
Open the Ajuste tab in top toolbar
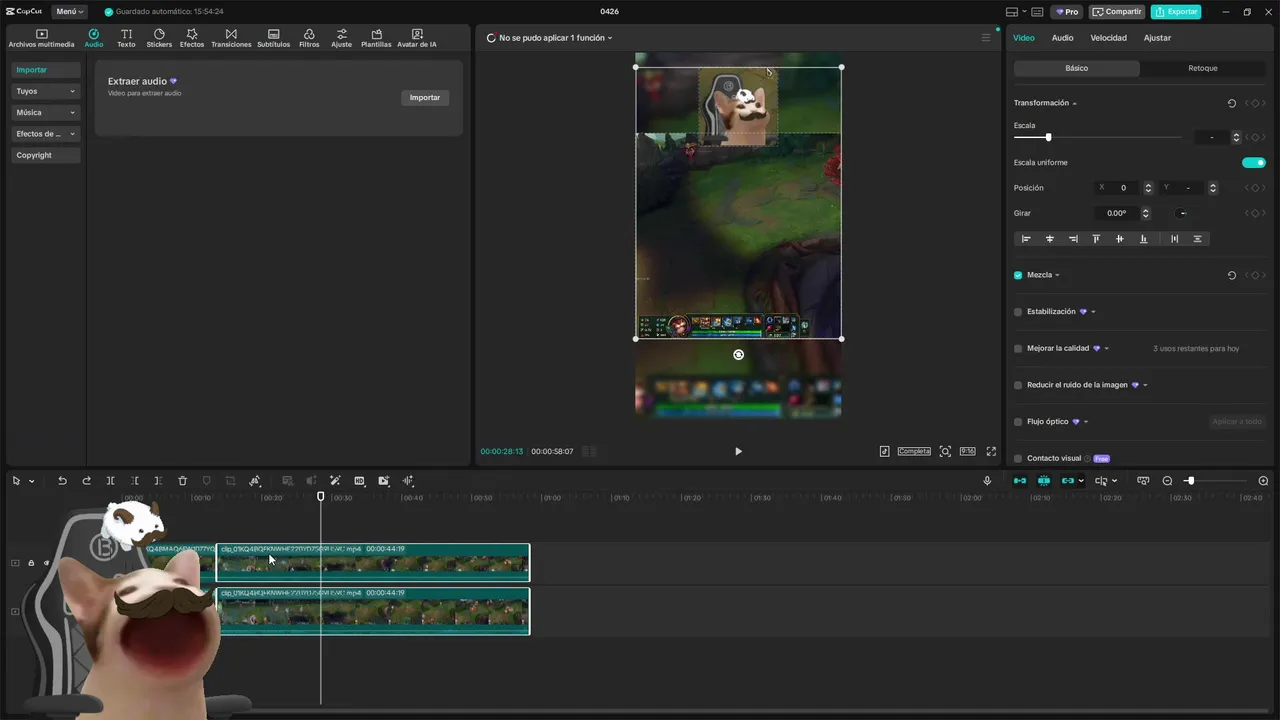(x=342, y=38)
